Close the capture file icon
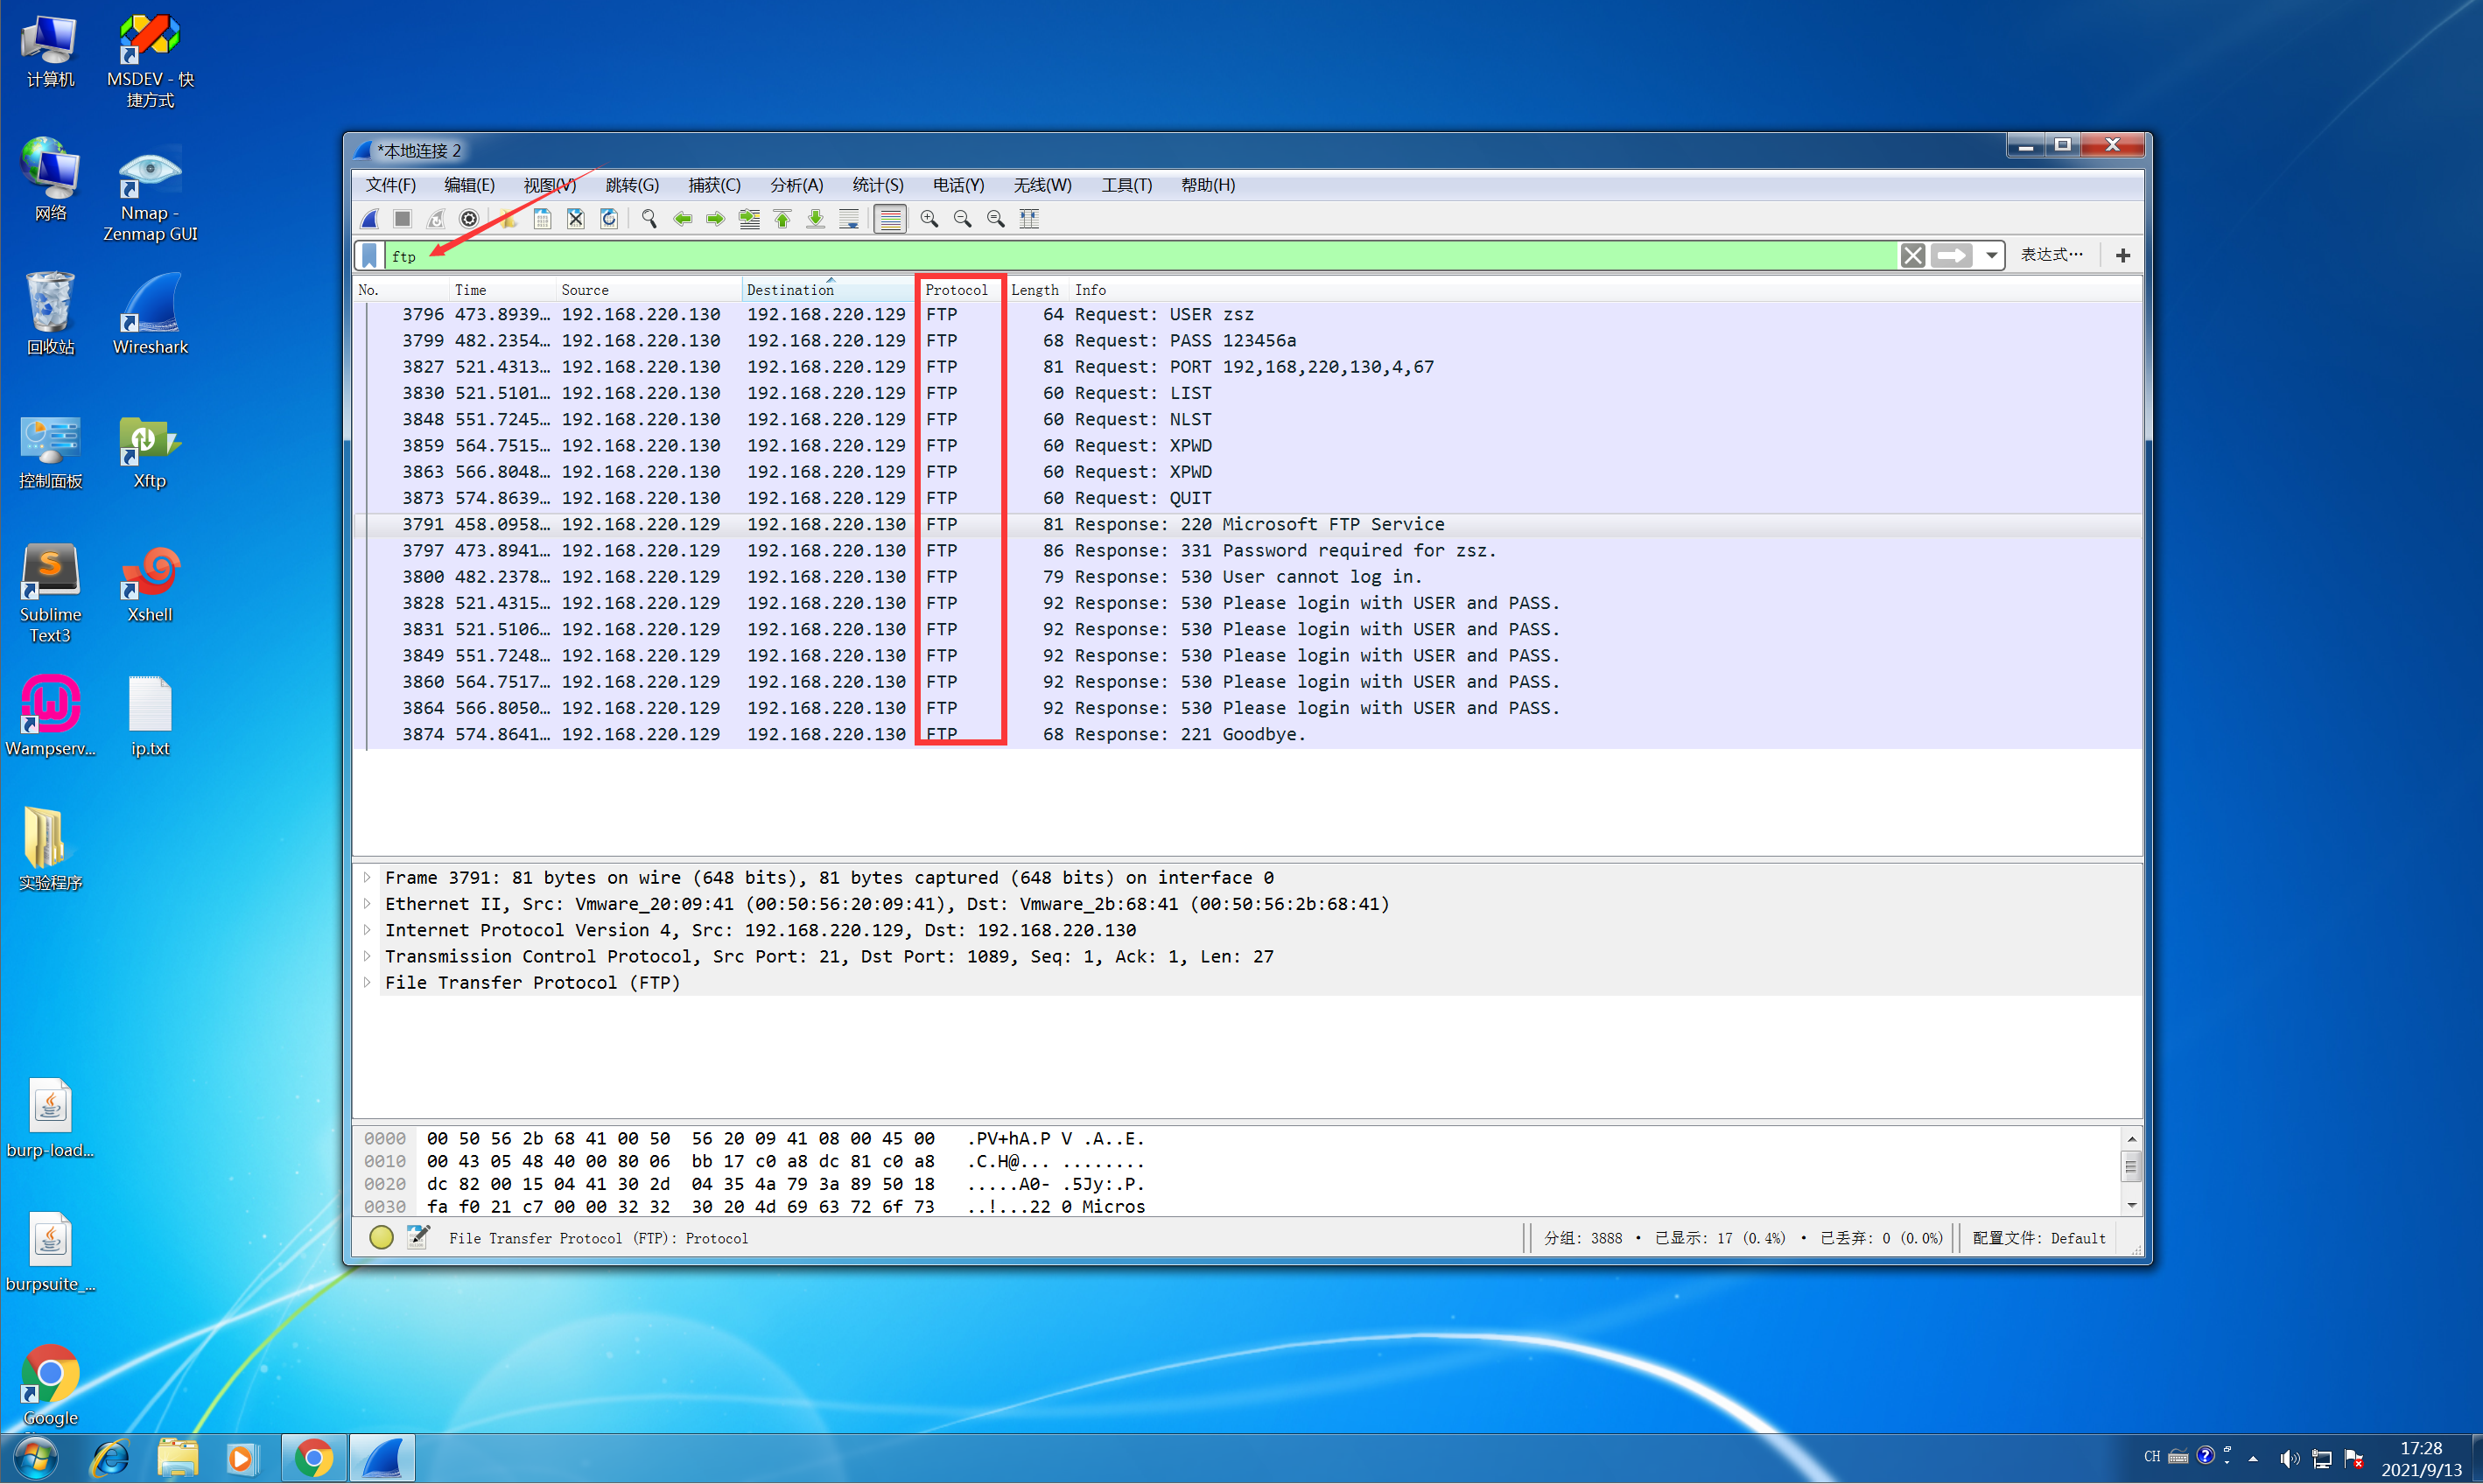The width and height of the screenshot is (2483, 1484). coord(575,219)
